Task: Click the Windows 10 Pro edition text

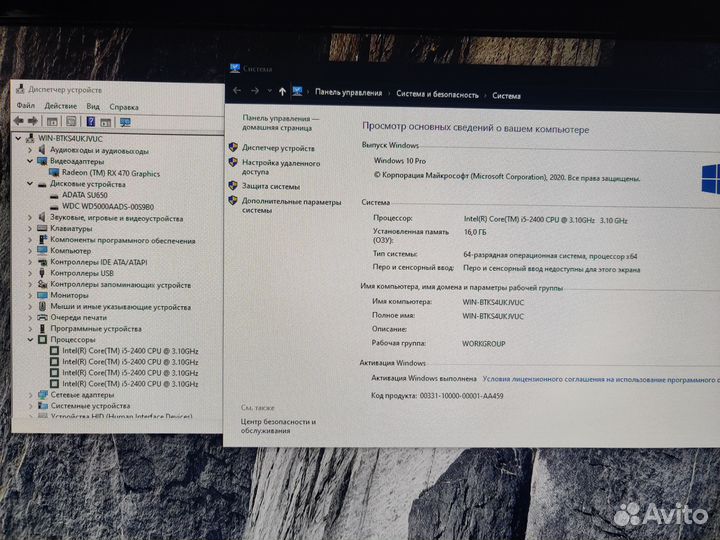Action: pyautogui.click(x=399, y=161)
